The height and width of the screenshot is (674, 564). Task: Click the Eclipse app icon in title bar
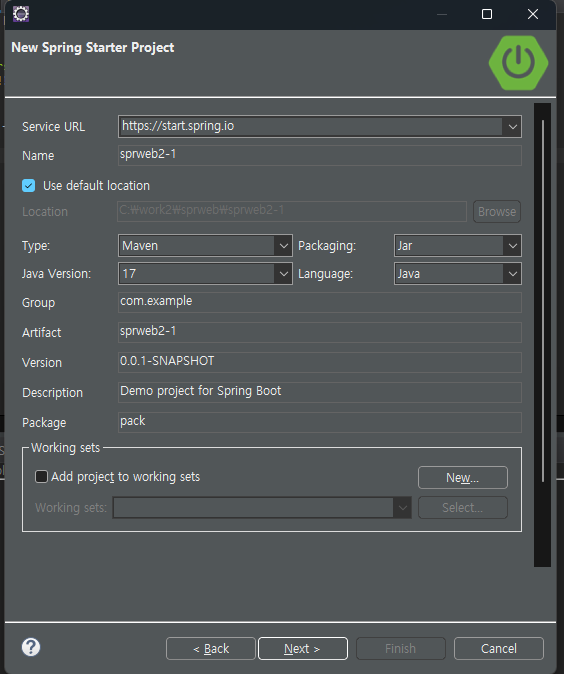pyautogui.click(x=21, y=14)
